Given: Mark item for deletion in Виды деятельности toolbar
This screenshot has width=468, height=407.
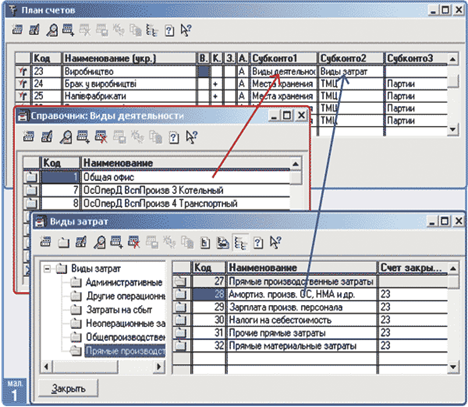Looking at the screenshot, I should click(x=101, y=137).
